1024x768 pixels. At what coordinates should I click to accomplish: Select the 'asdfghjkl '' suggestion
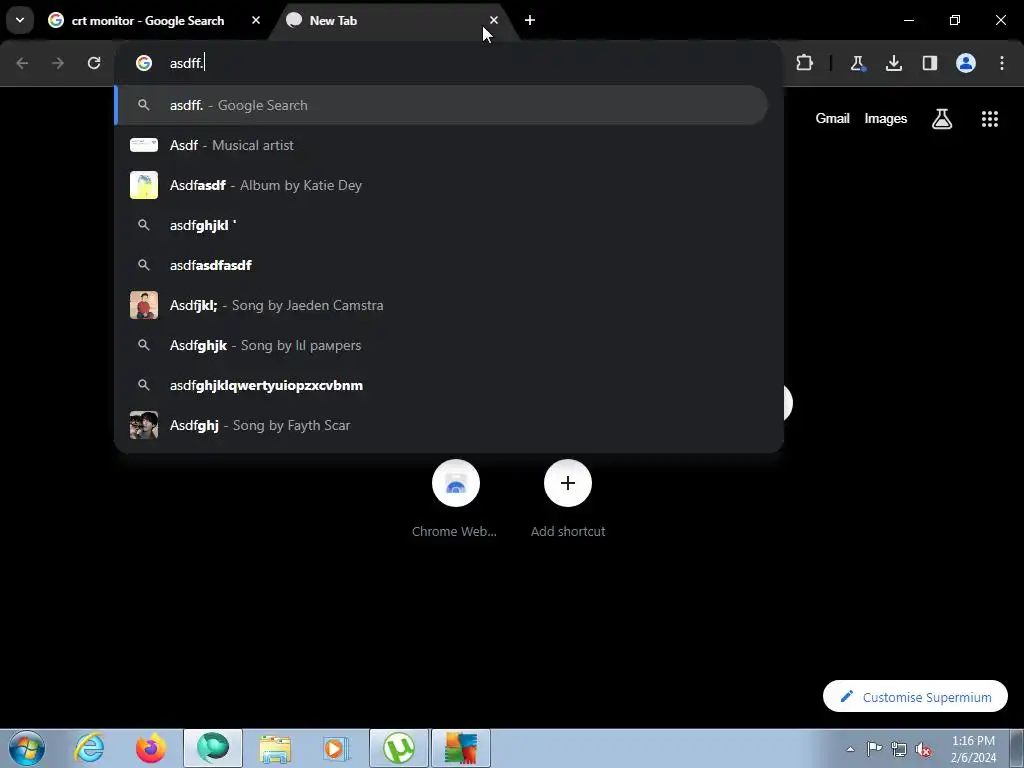[x=441, y=225]
